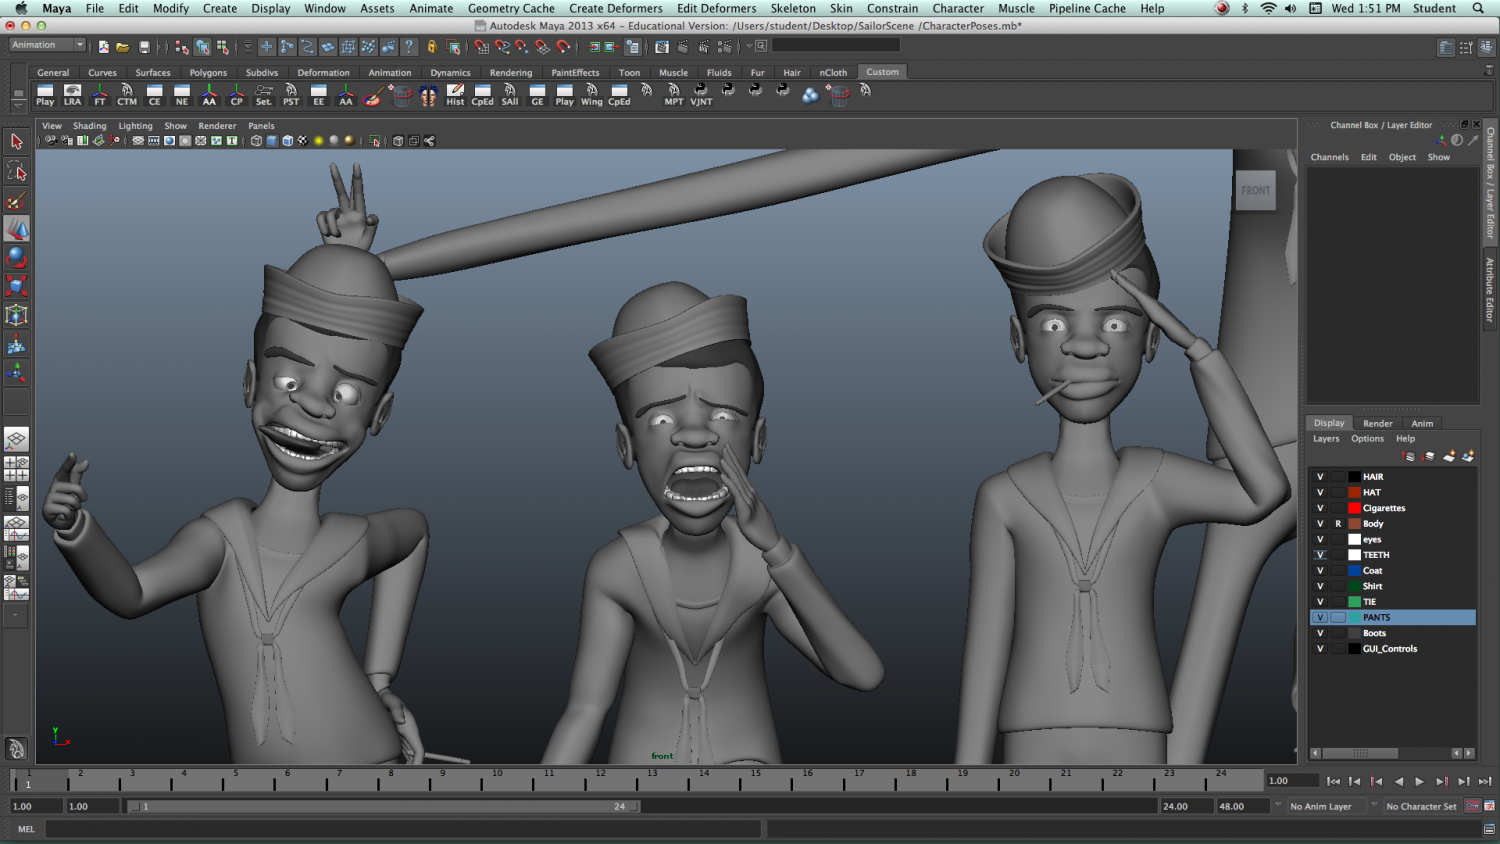Toggle visibility of HAT layer
1500x844 pixels.
[1320, 492]
